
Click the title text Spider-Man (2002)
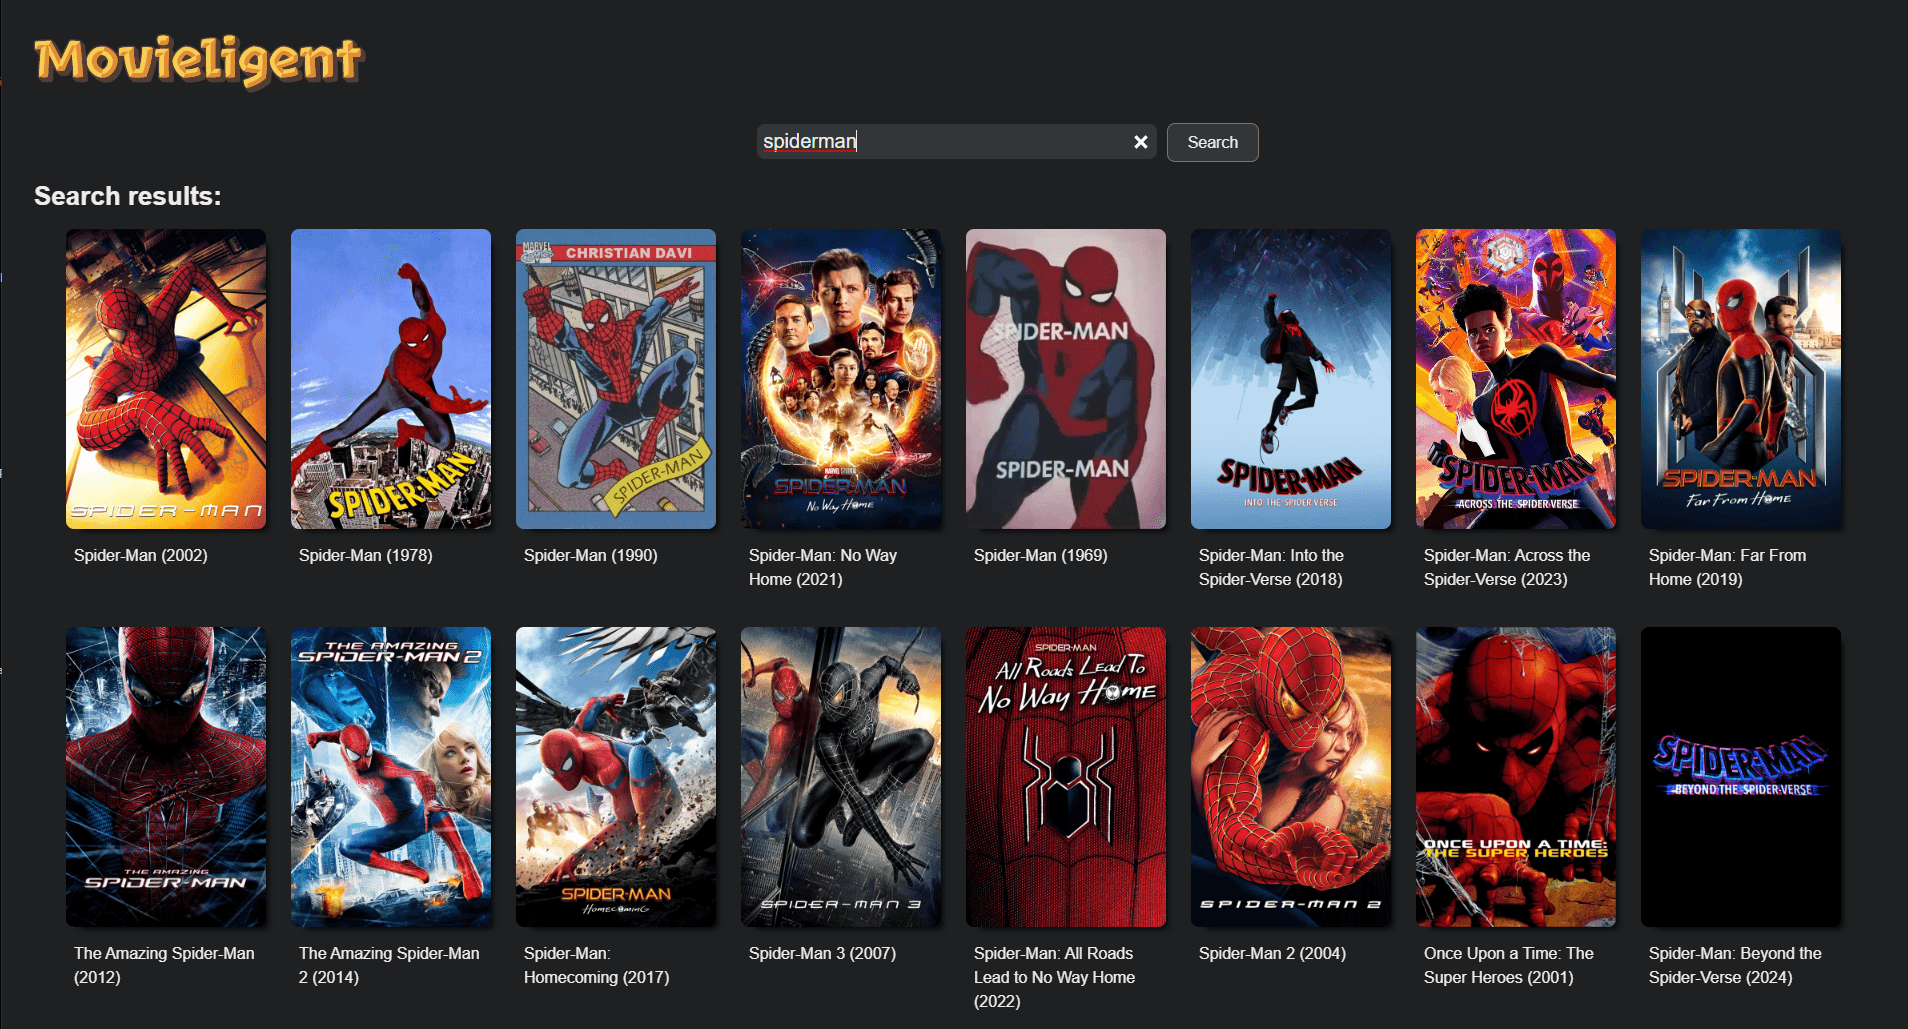[141, 555]
